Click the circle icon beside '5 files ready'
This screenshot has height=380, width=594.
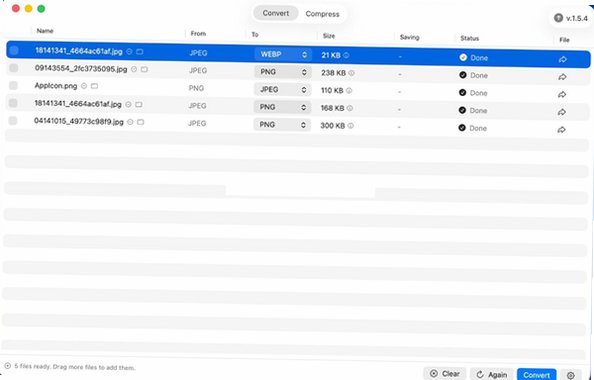(x=8, y=366)
